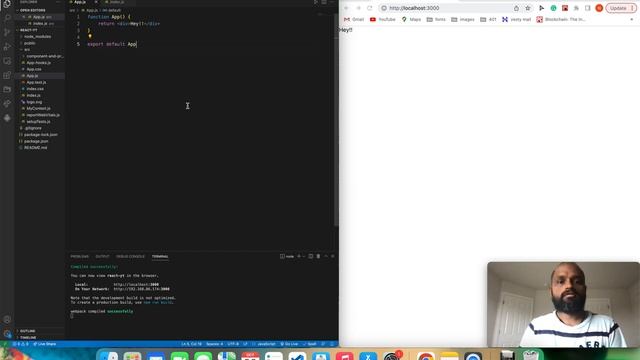Click the Chrome reload icon

369,8
